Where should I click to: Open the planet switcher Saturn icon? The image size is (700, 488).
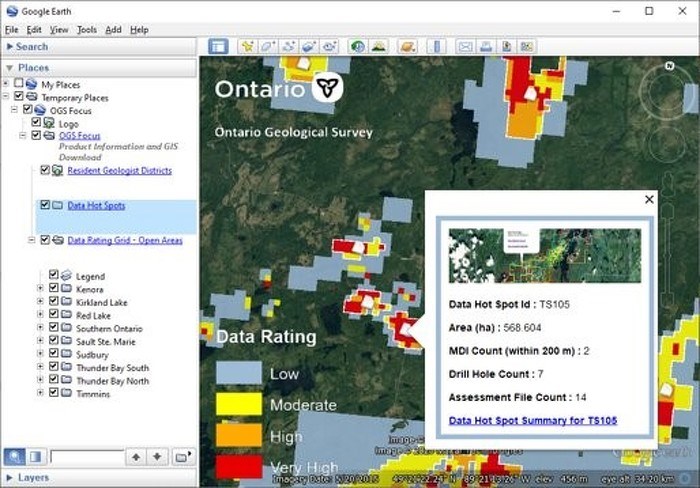(x=407, y=46)
